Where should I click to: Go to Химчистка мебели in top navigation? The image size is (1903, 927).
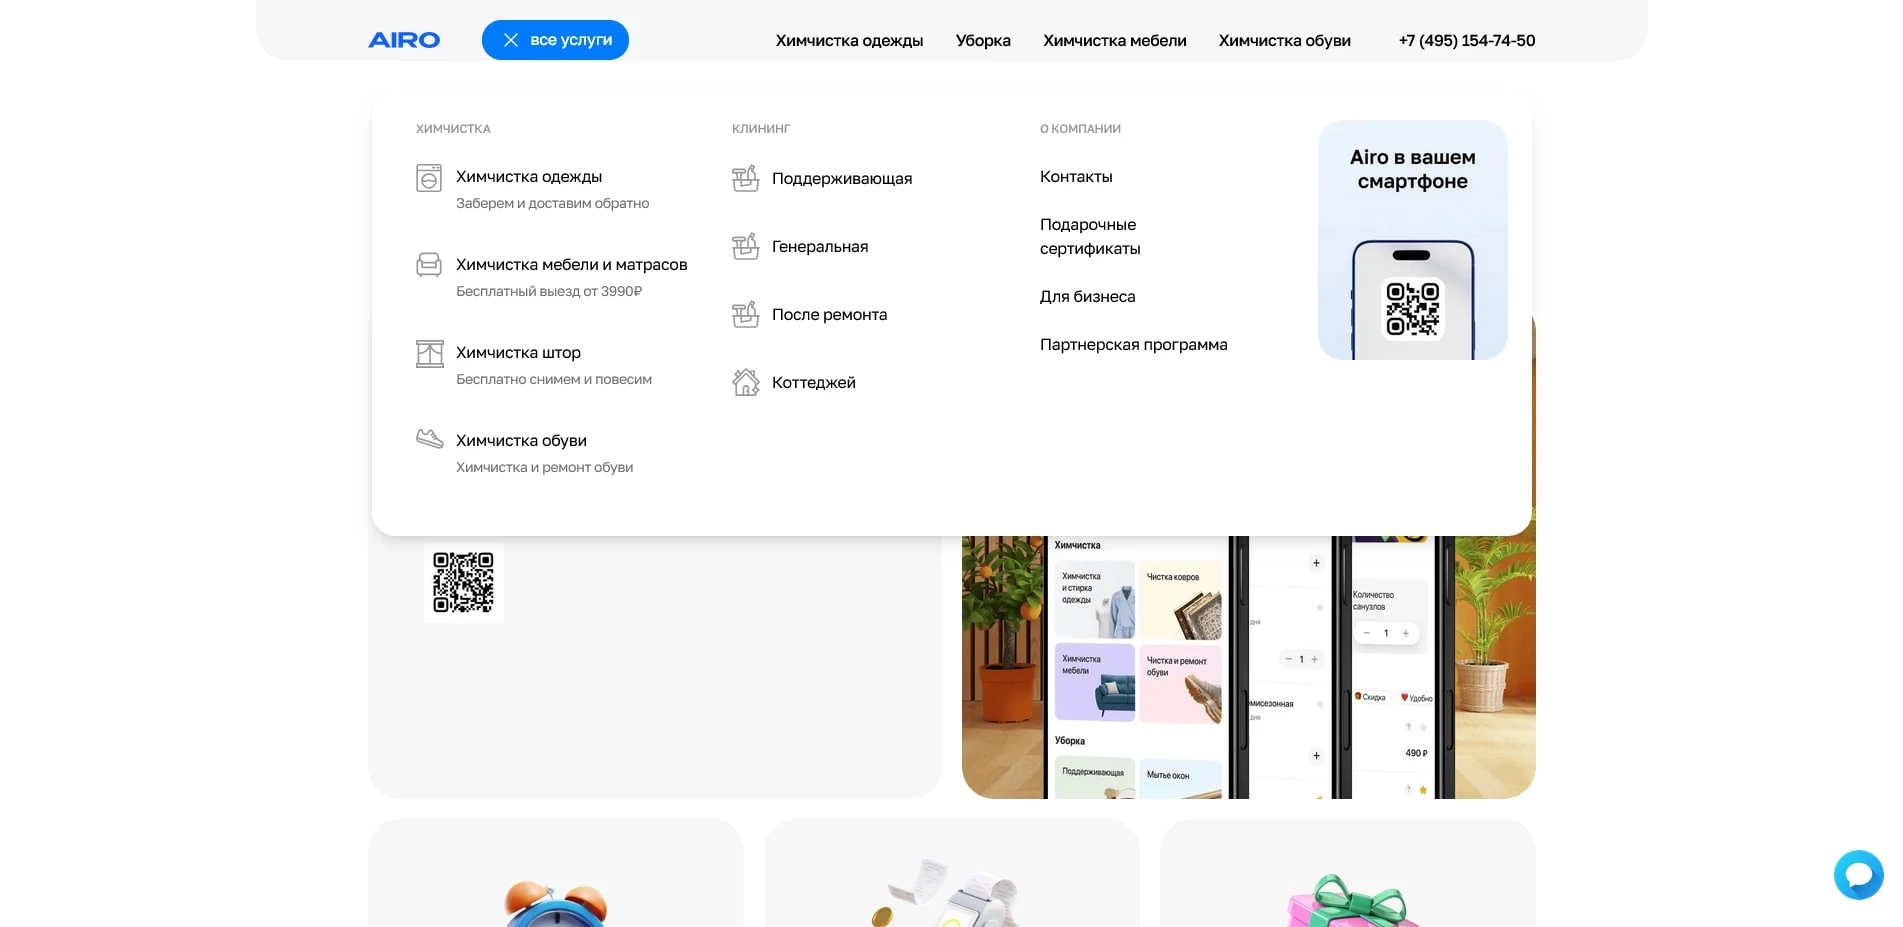coord(1114,41)
